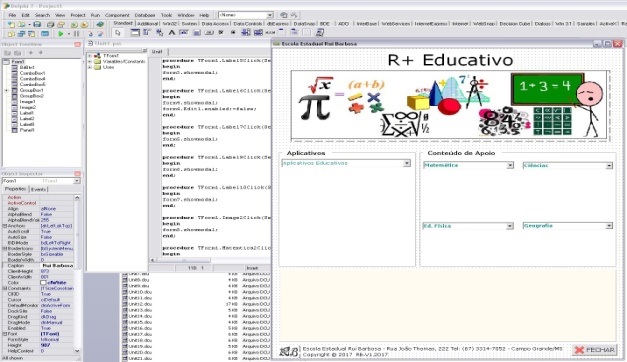Expand the Variables/Constants node
This screenshot has height=362, width=627.
coord(90,62)
